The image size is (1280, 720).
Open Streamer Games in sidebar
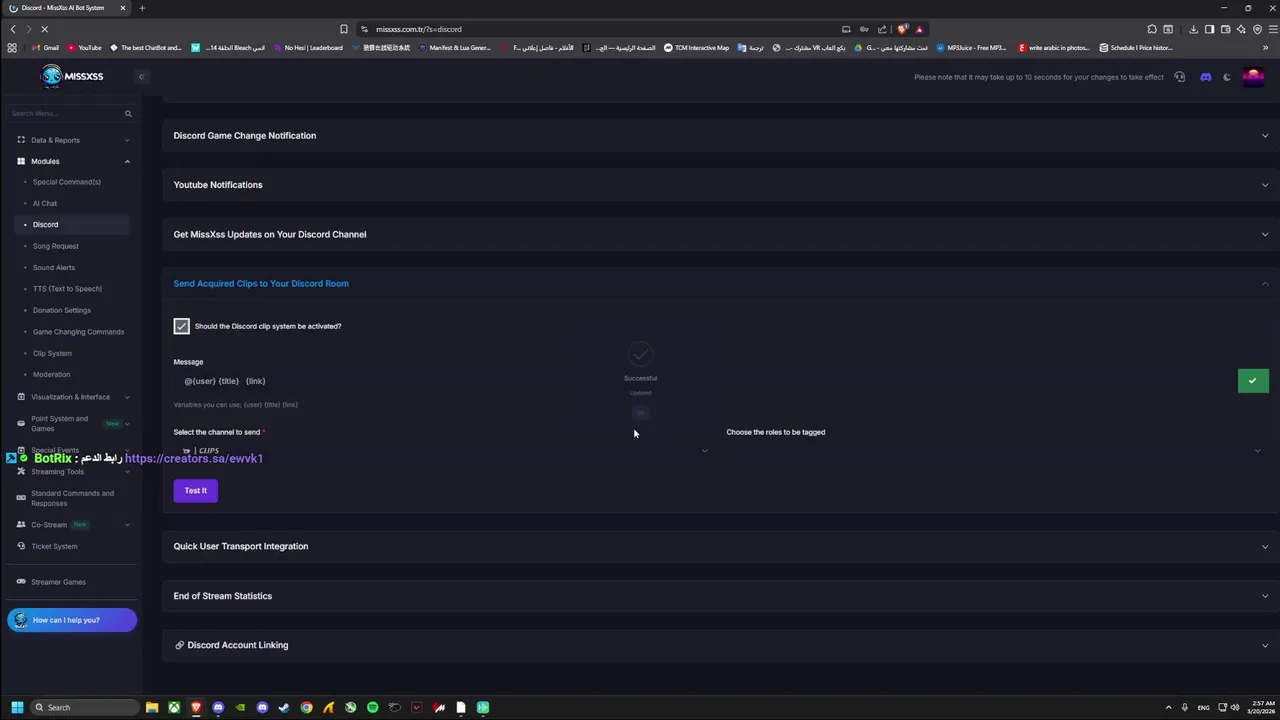[58, 582]
